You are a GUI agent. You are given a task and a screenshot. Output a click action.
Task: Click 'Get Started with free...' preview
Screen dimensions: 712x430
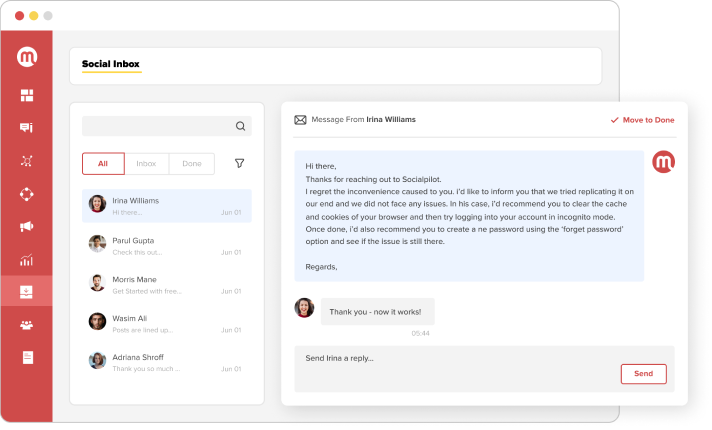[x=147, y=292]
